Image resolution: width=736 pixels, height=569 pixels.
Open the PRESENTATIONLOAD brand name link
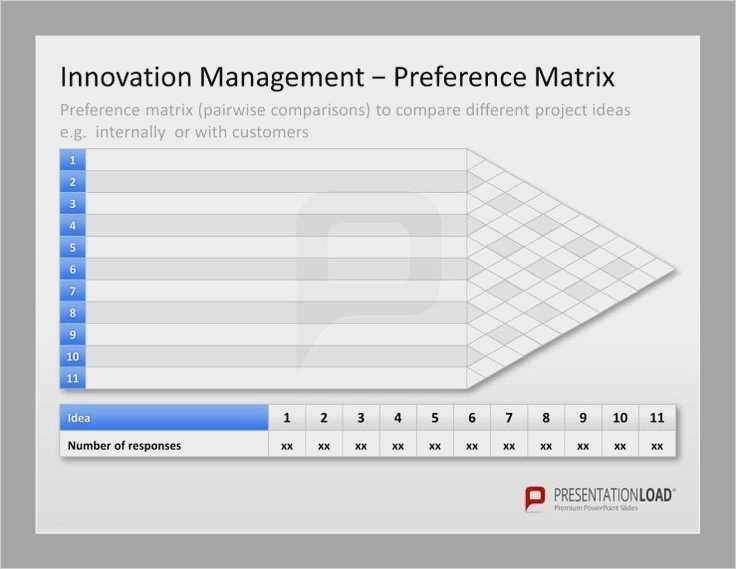pyautogui.click(x=614, y=494)
